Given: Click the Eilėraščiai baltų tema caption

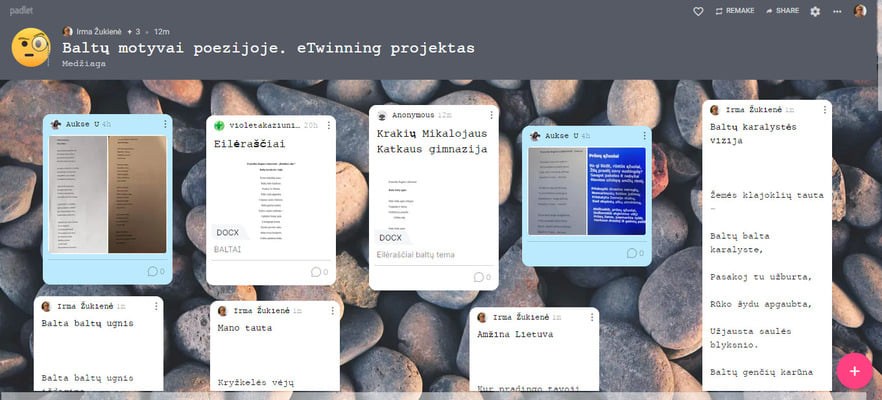Looking at the screenshot, I should pyautogui.click(x=416, y=255).
